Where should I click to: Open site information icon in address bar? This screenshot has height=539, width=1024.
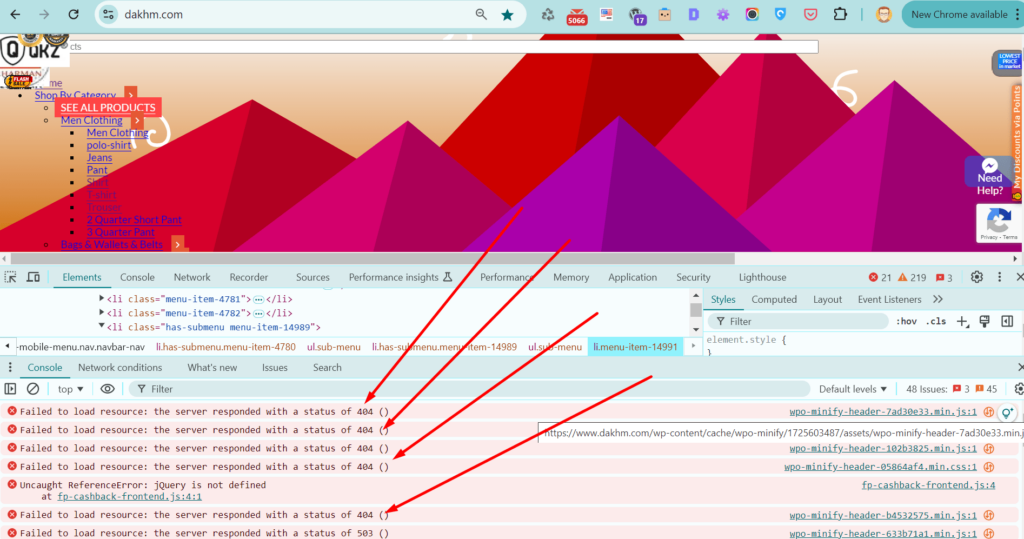point(108,14)
